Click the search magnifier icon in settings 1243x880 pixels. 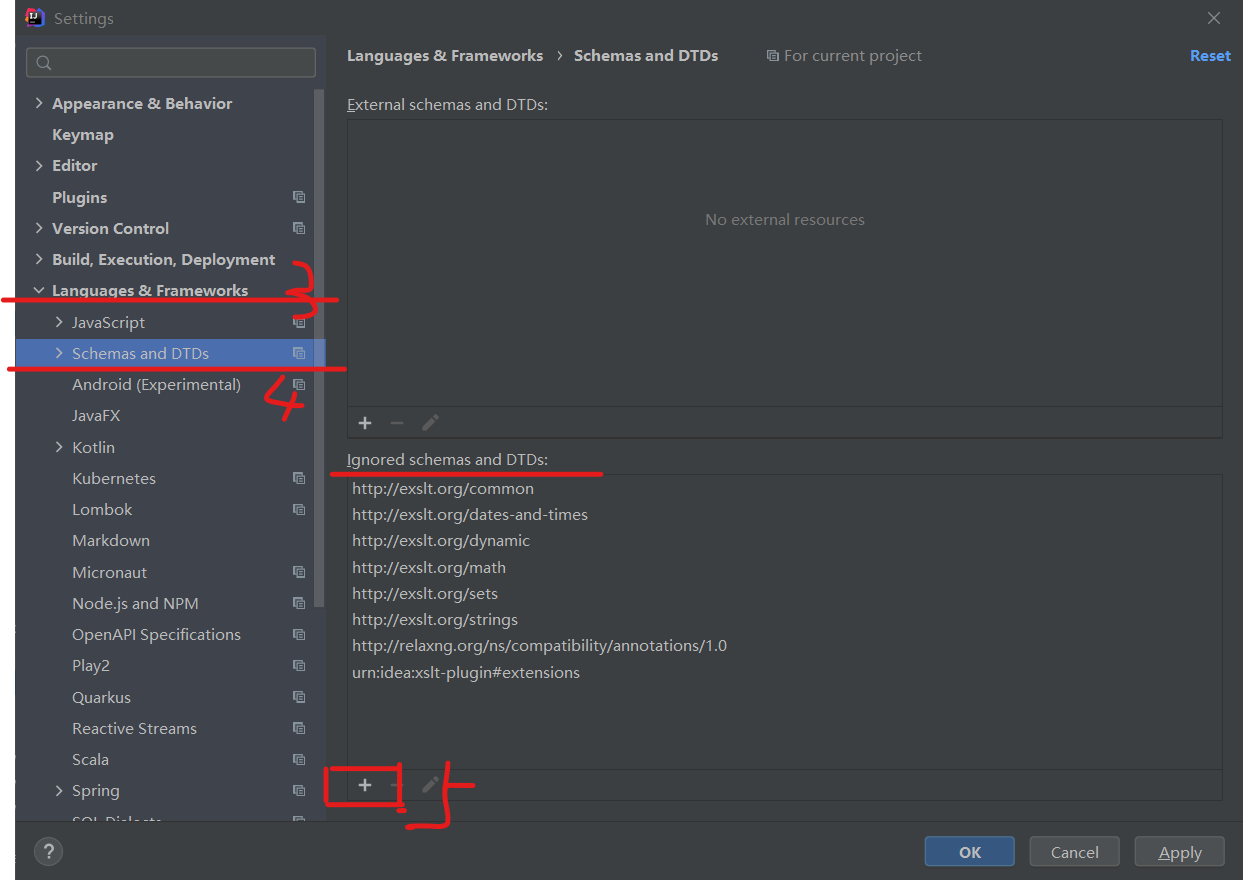[x=44, y=63]
